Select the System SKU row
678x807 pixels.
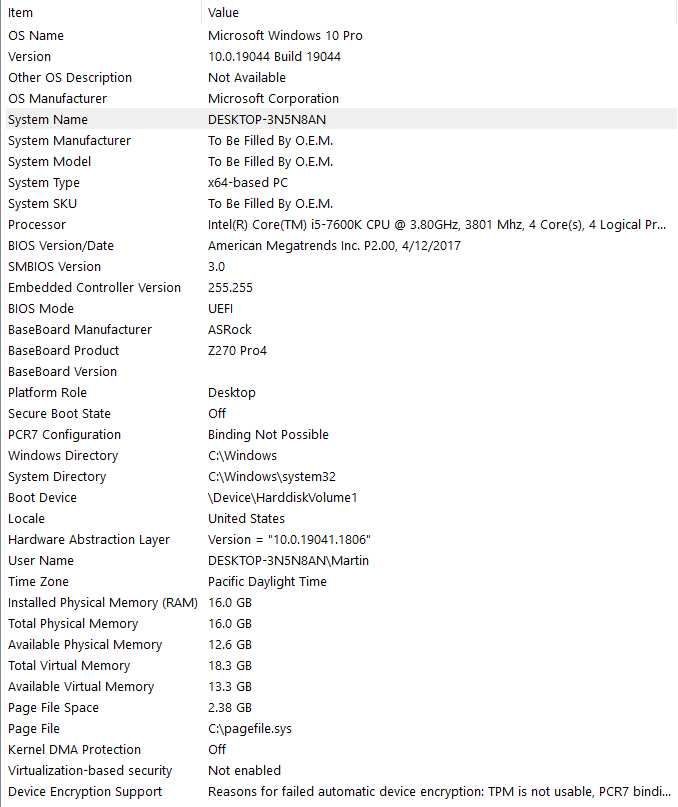tap(339, 204)
